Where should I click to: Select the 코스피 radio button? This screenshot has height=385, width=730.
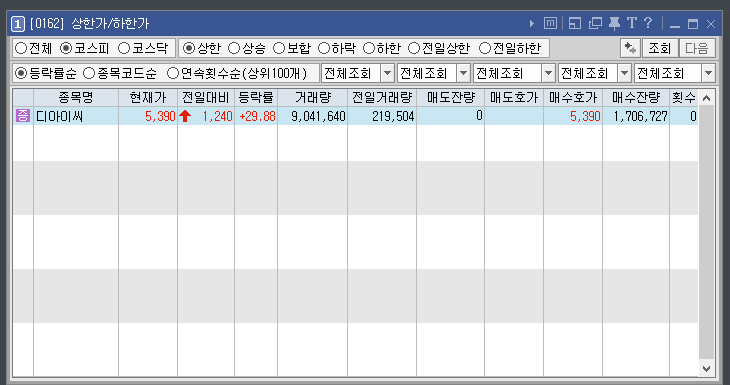pos(67,48)
